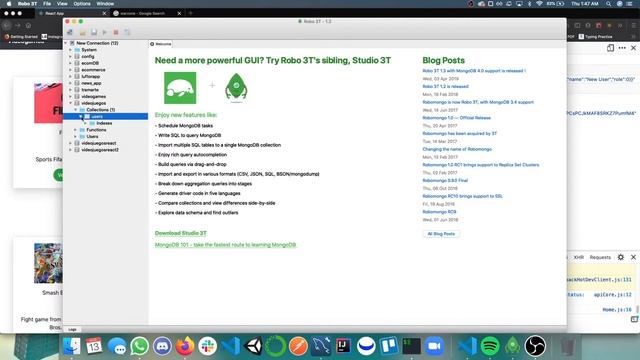
Task: Click the rotate orientation toolbar icon
Action: pos(127,32)
